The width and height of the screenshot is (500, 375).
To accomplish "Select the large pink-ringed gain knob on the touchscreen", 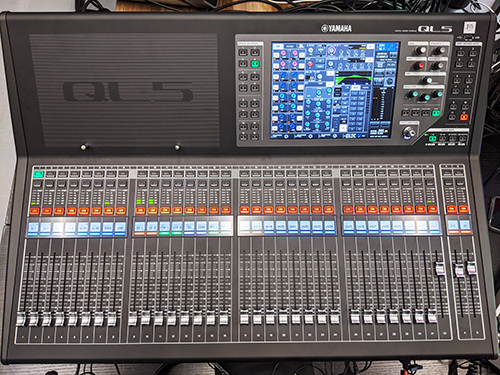I will tap(332, 50).
